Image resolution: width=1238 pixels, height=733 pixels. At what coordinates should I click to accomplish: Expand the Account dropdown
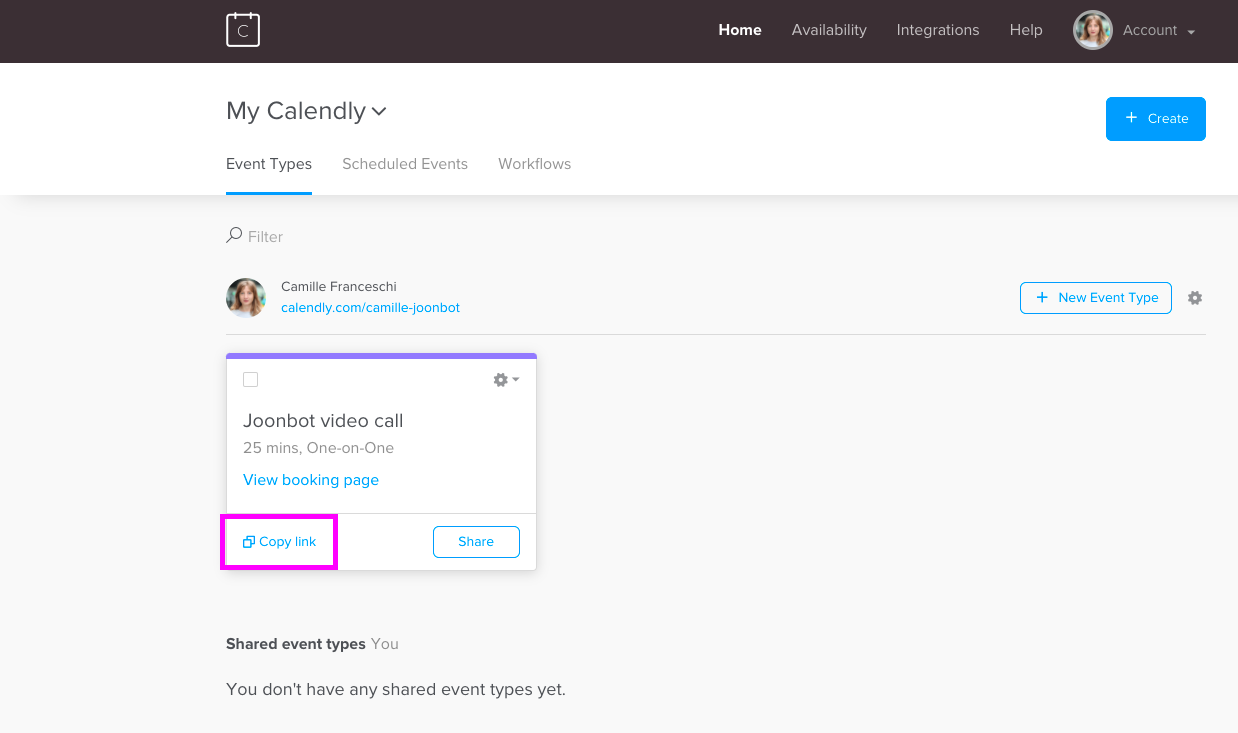[x=1159, y=30]
